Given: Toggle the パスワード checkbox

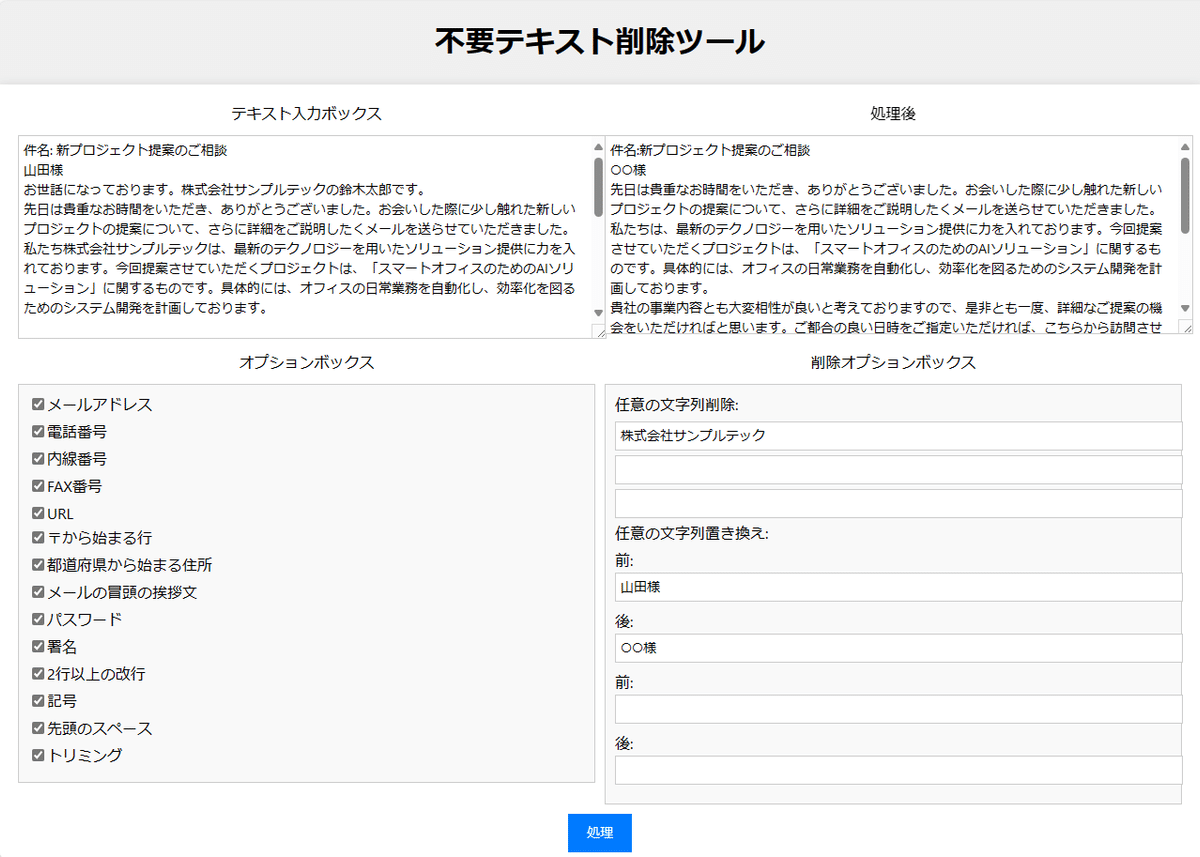Looking at the screenshot, I should (x=38, y=618).
